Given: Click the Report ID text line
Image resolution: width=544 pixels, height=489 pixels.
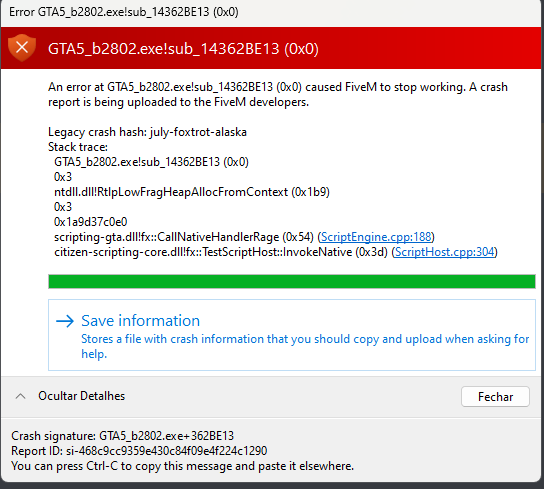Looking at the screenshot, I should click(139, 451).
